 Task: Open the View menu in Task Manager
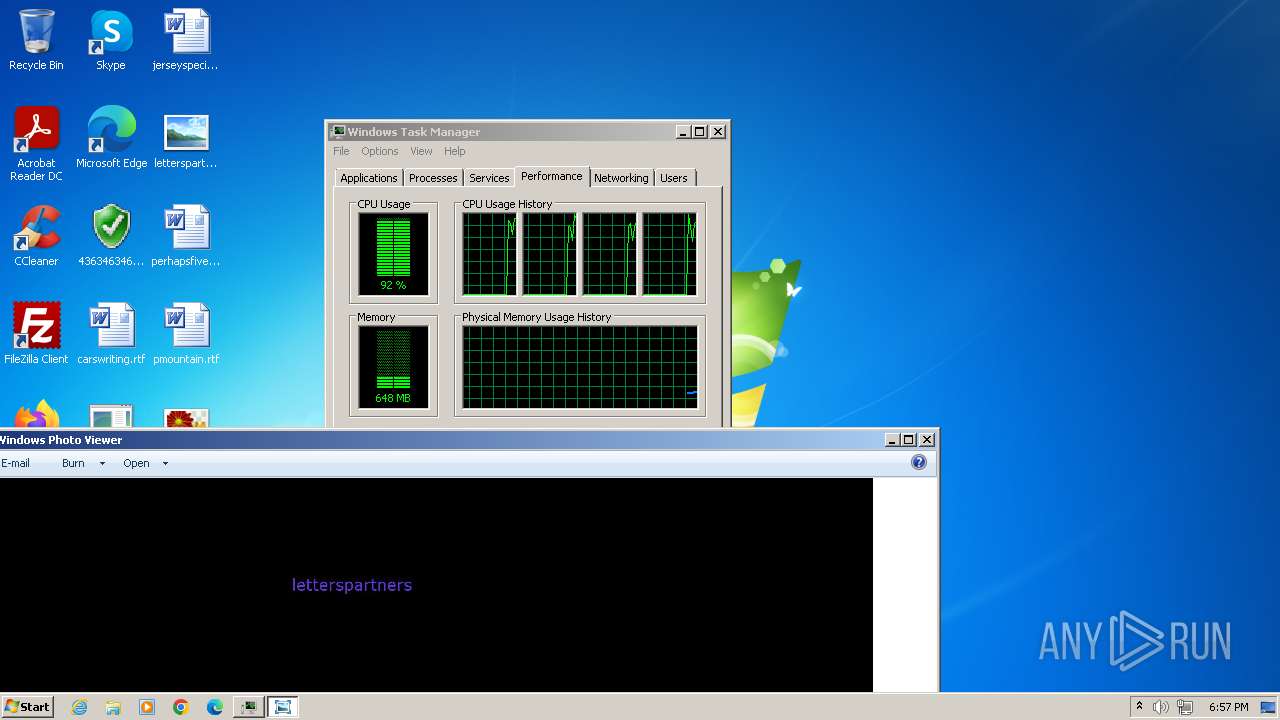[421, 151]
